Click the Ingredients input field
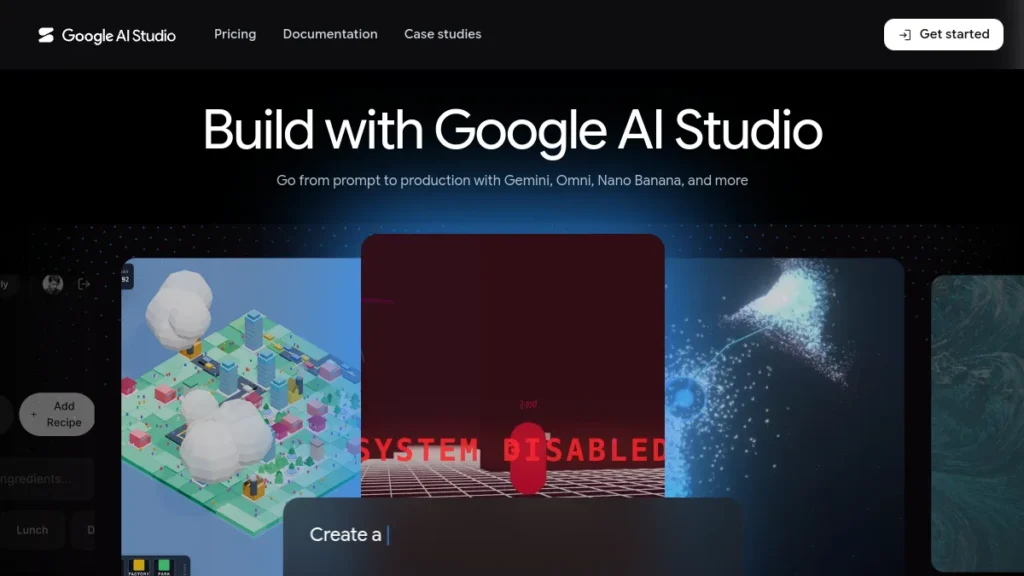The width and height of the screenshot is (1024, 576). (x=46, y=479)
